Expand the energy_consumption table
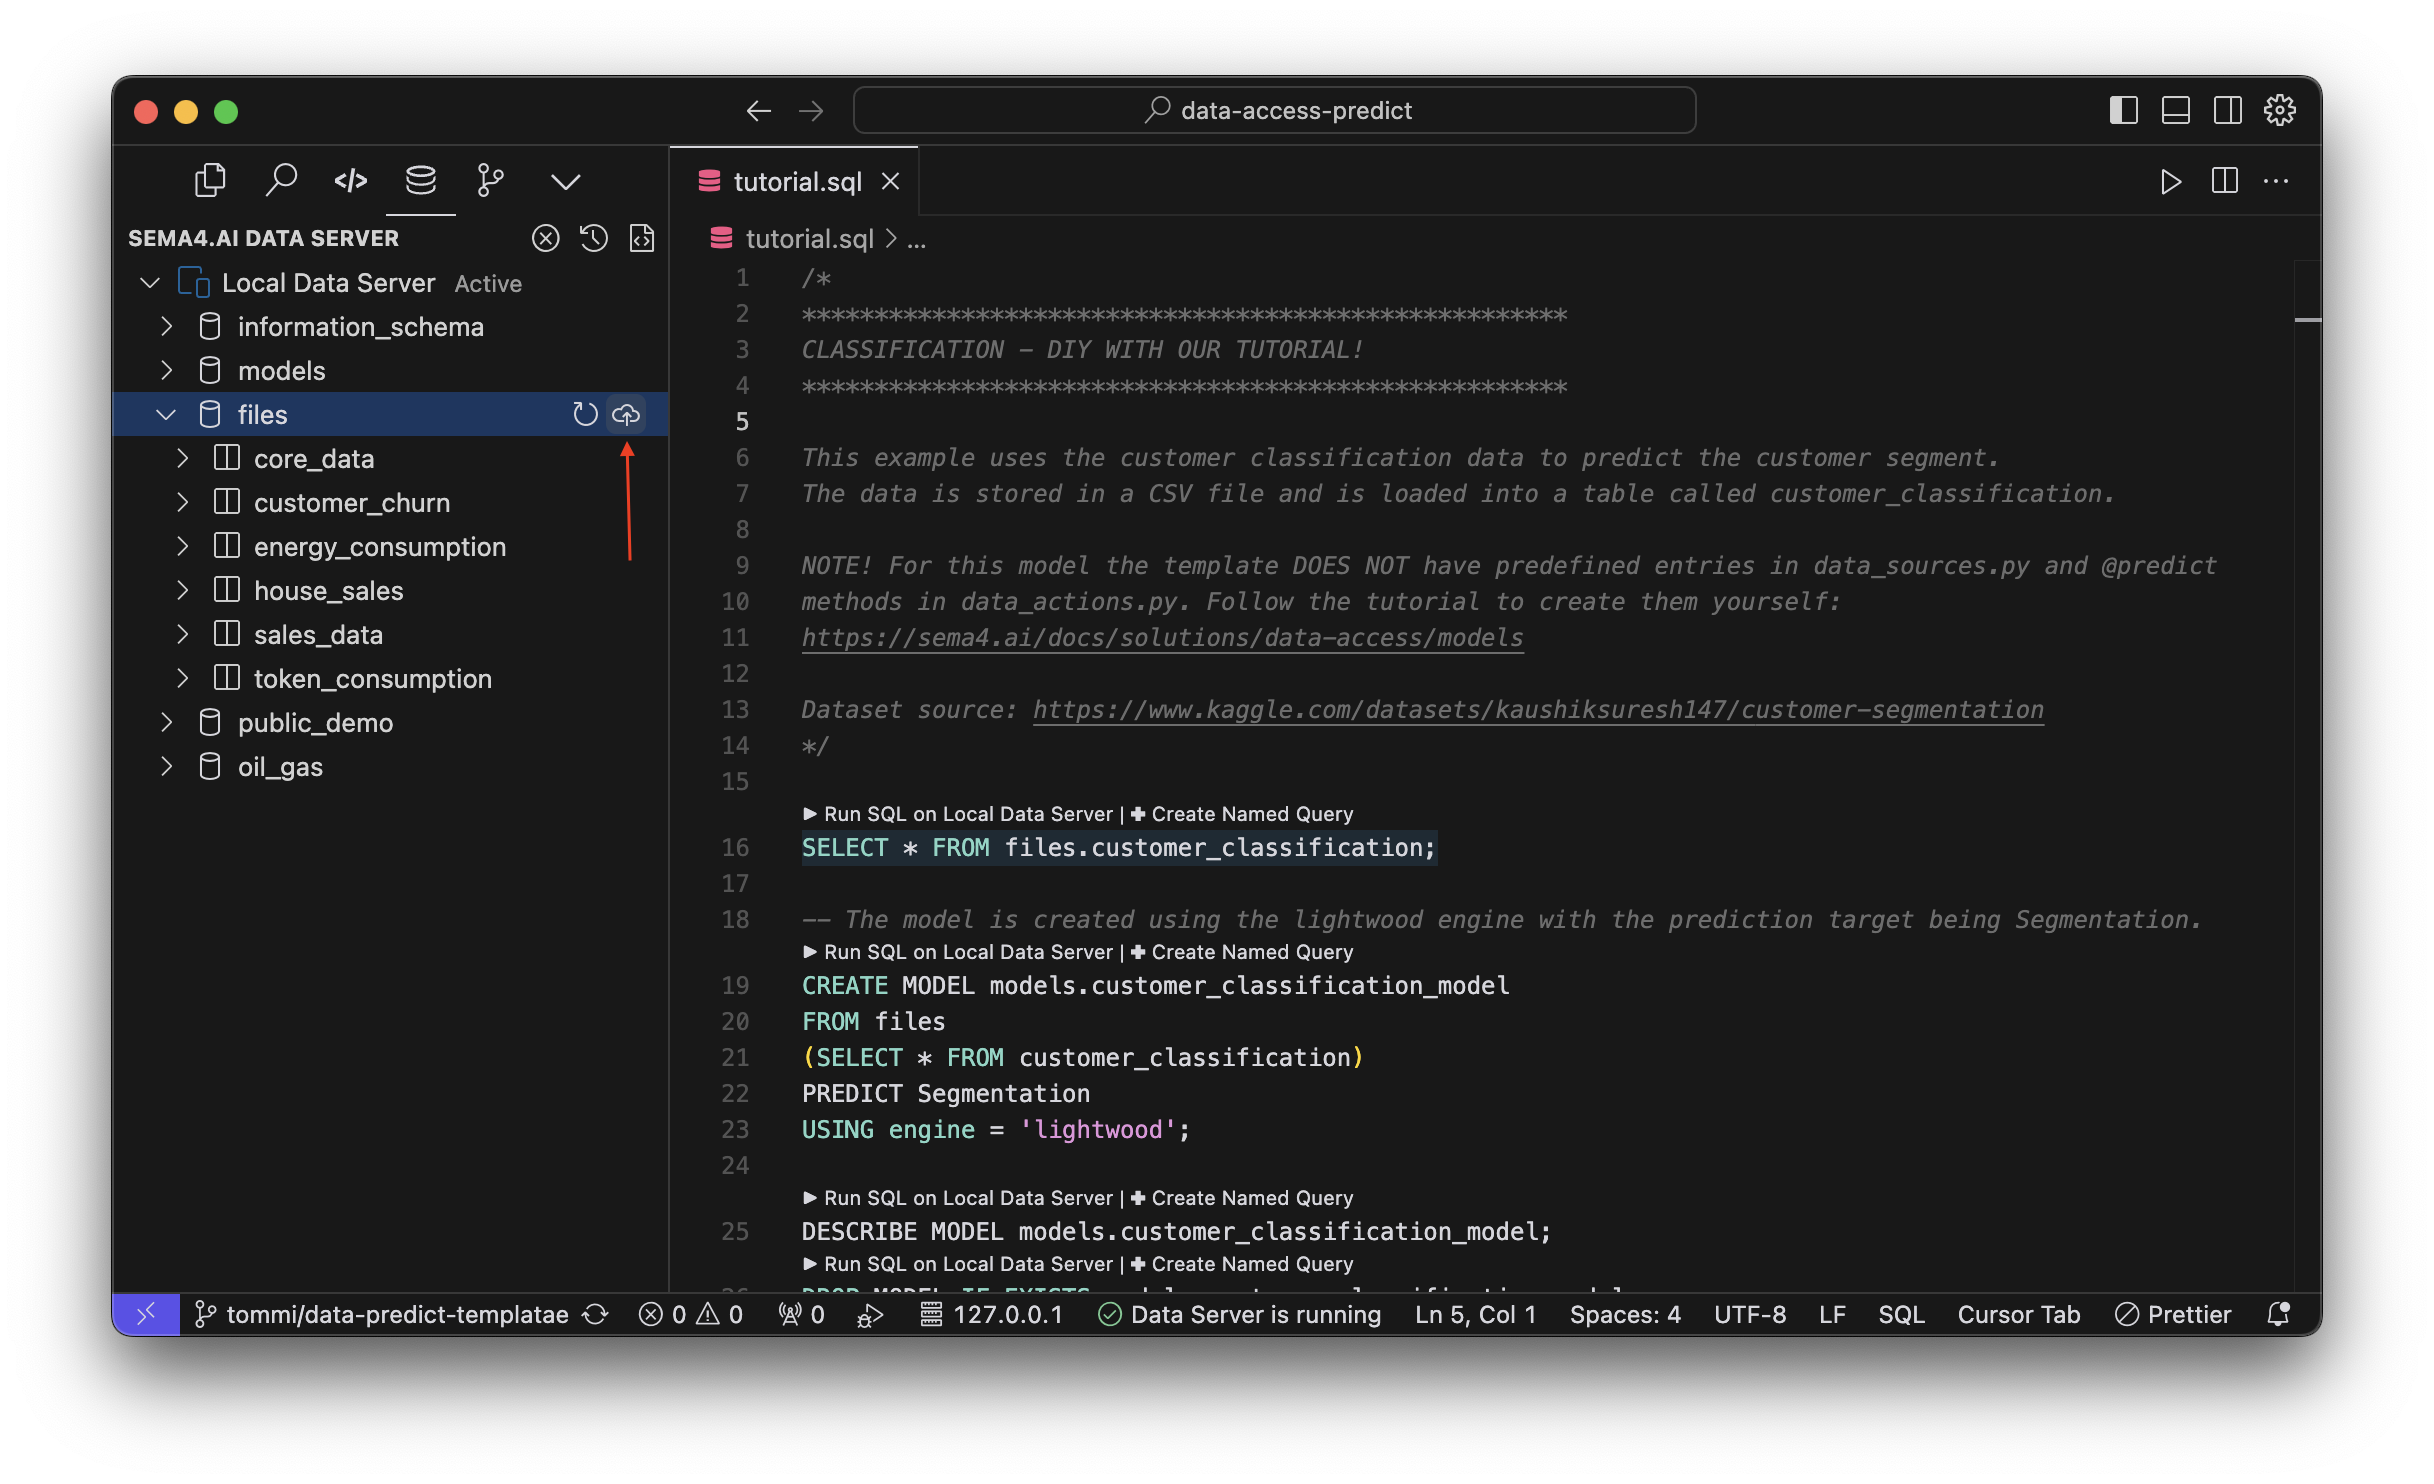 183,547
